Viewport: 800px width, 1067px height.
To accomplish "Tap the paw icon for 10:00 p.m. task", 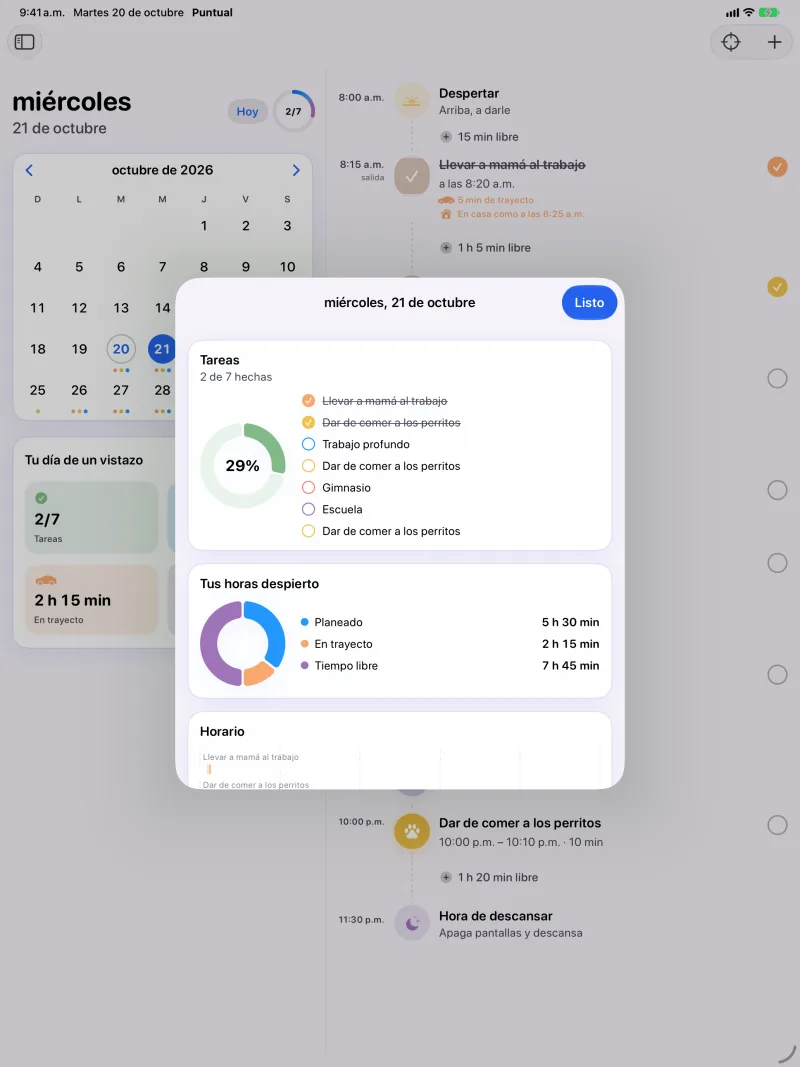I will [412, 831].
